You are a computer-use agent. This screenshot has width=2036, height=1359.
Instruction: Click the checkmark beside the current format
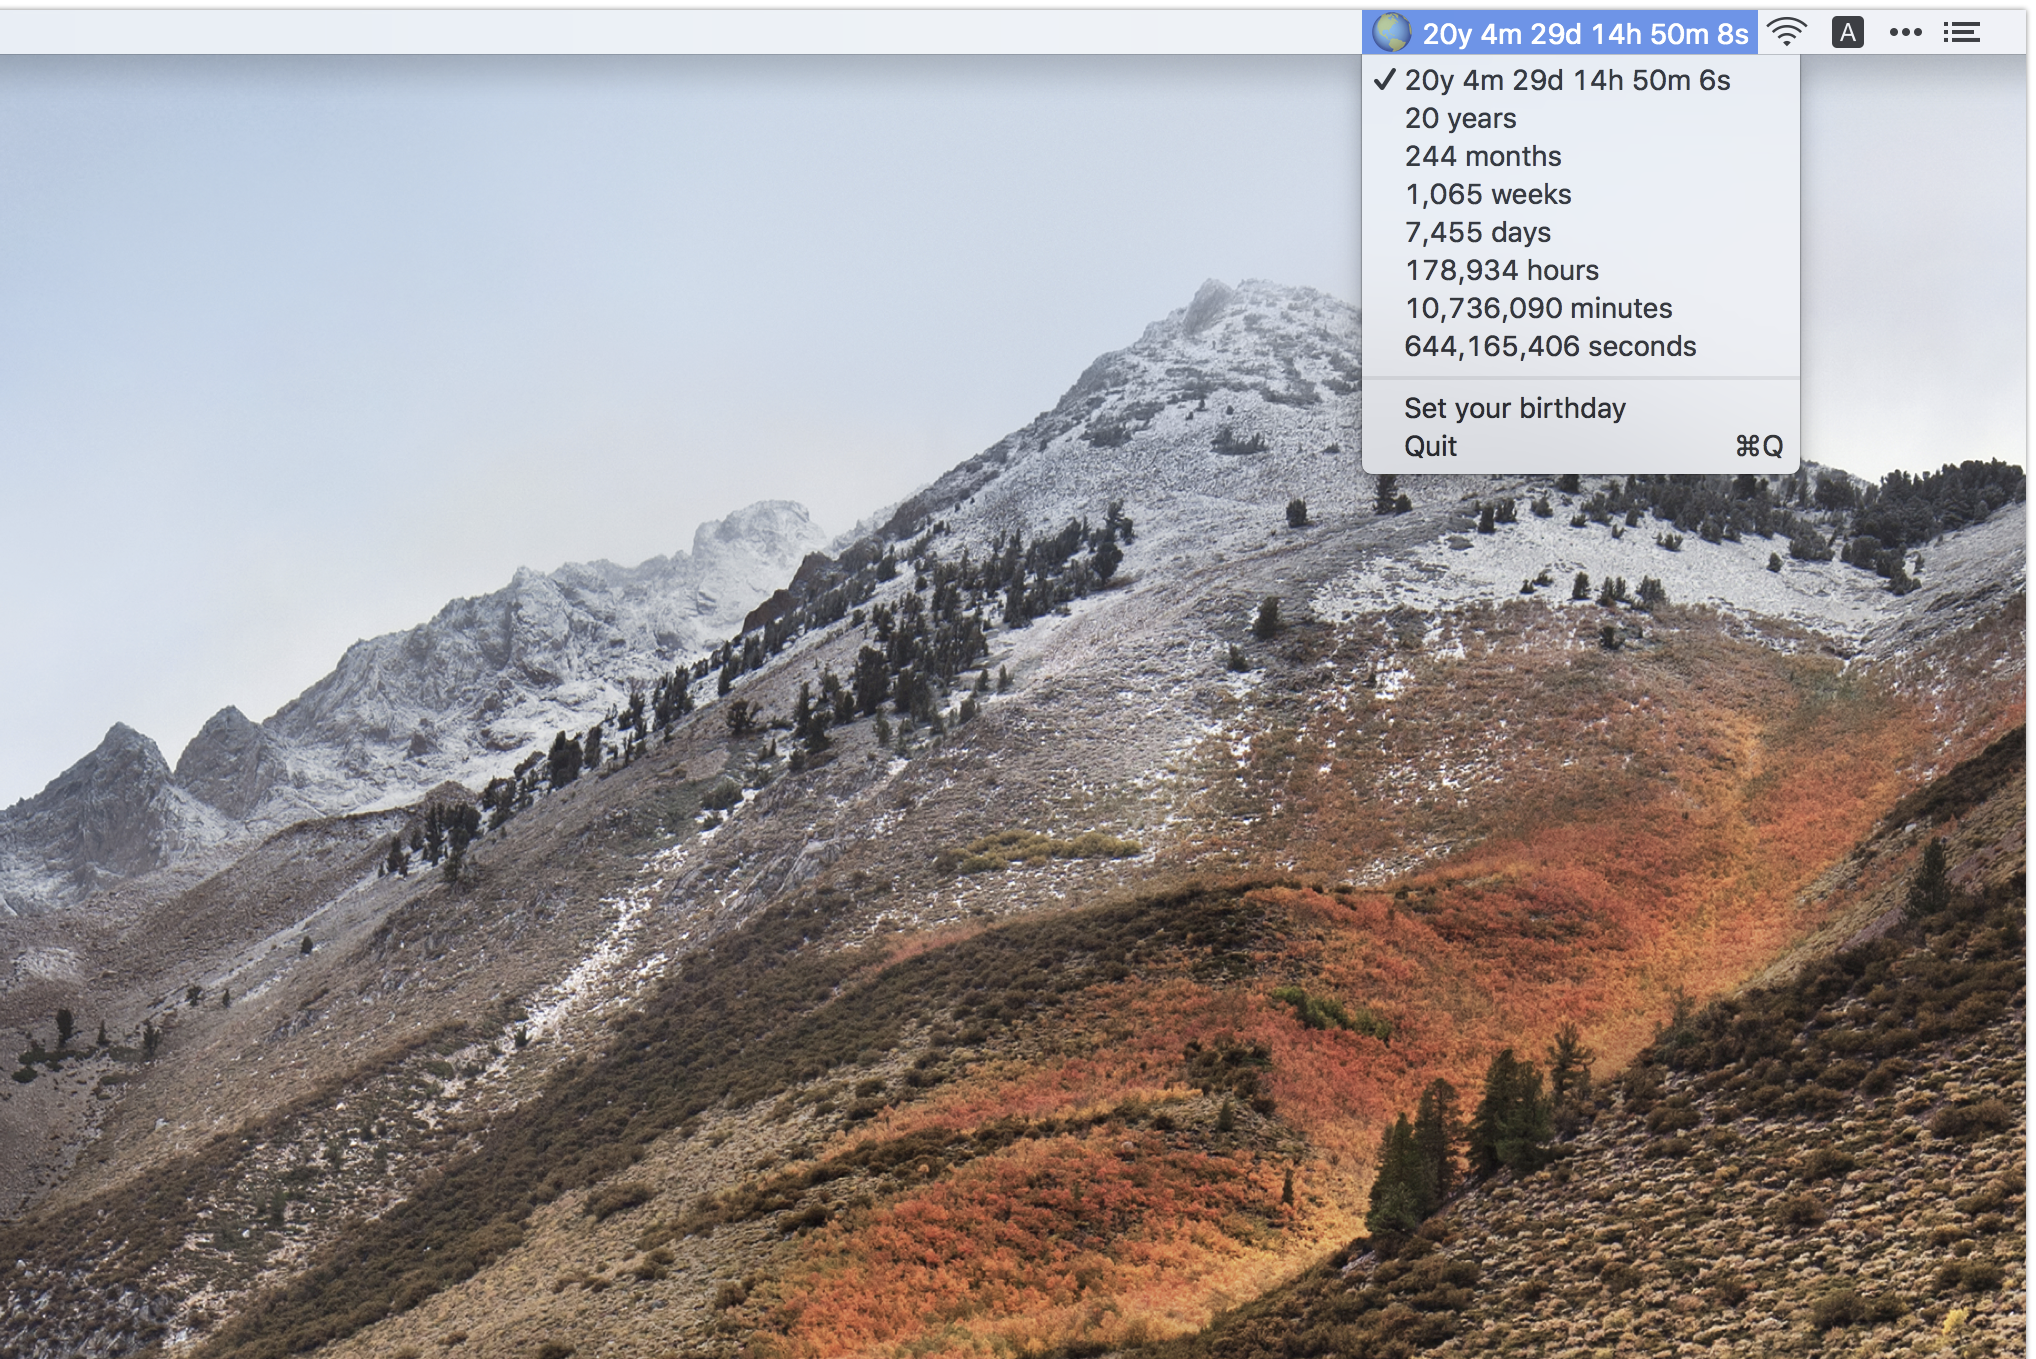pos(1384,80)
